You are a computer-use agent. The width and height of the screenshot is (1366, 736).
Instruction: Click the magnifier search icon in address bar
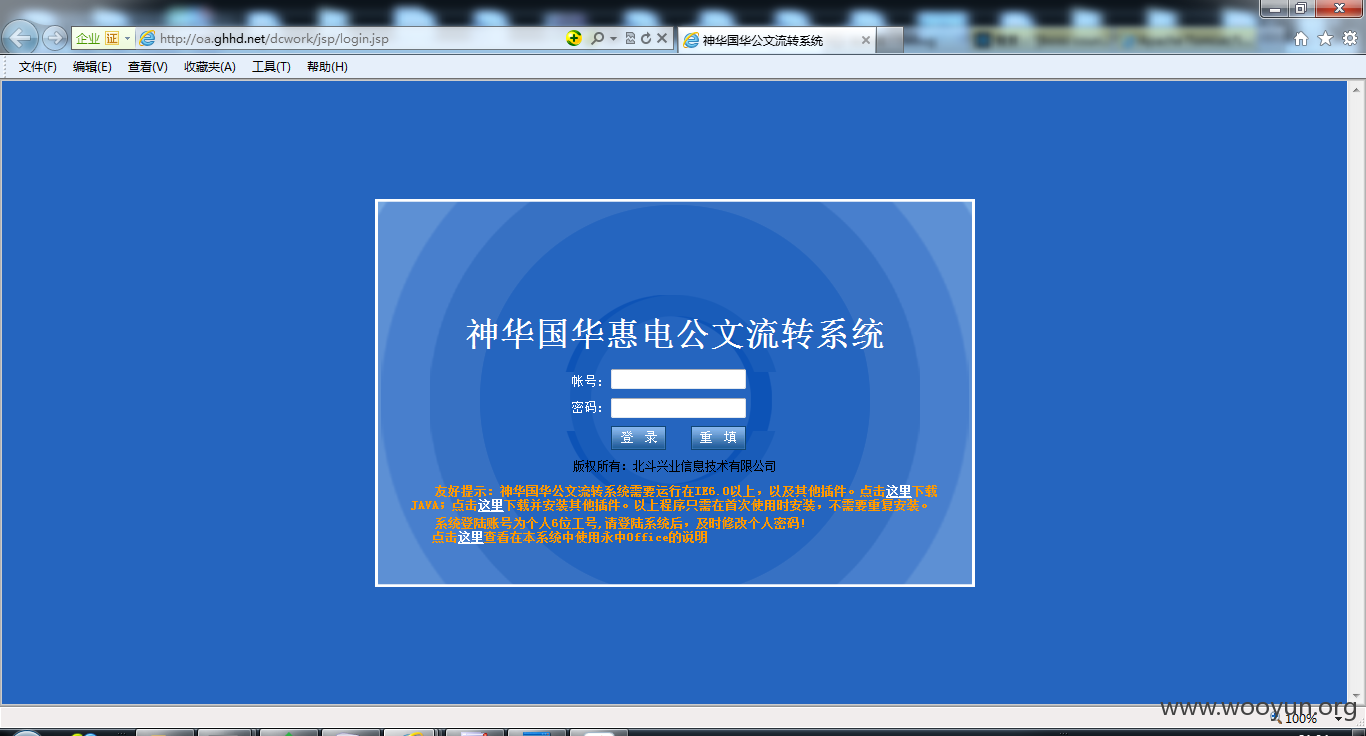click(597, 38)
